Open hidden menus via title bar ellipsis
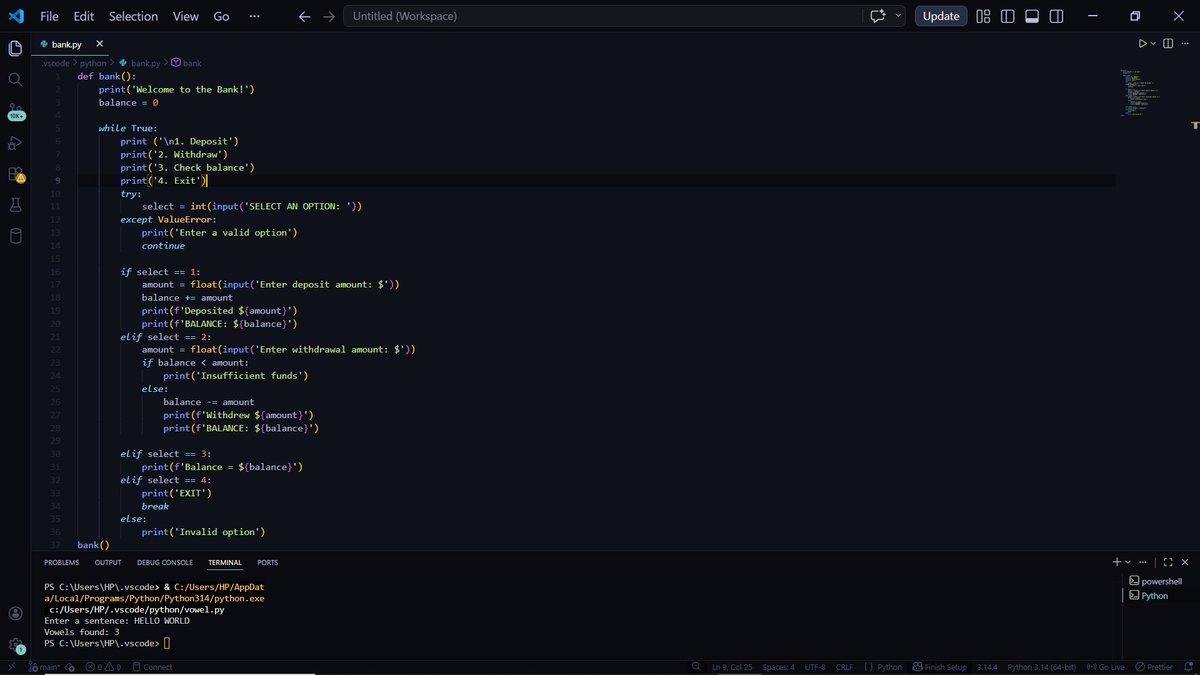 tap(254, 16)
